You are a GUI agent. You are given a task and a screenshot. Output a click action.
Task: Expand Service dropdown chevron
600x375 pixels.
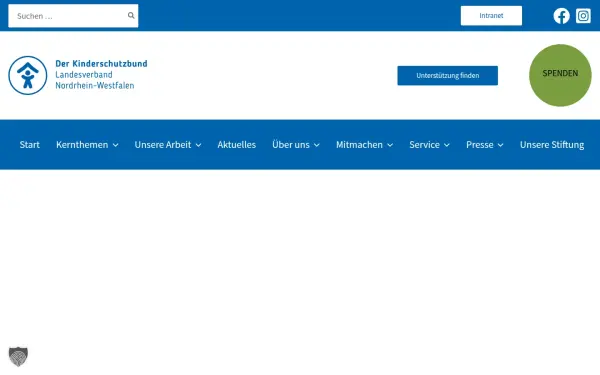click(447, 145)
